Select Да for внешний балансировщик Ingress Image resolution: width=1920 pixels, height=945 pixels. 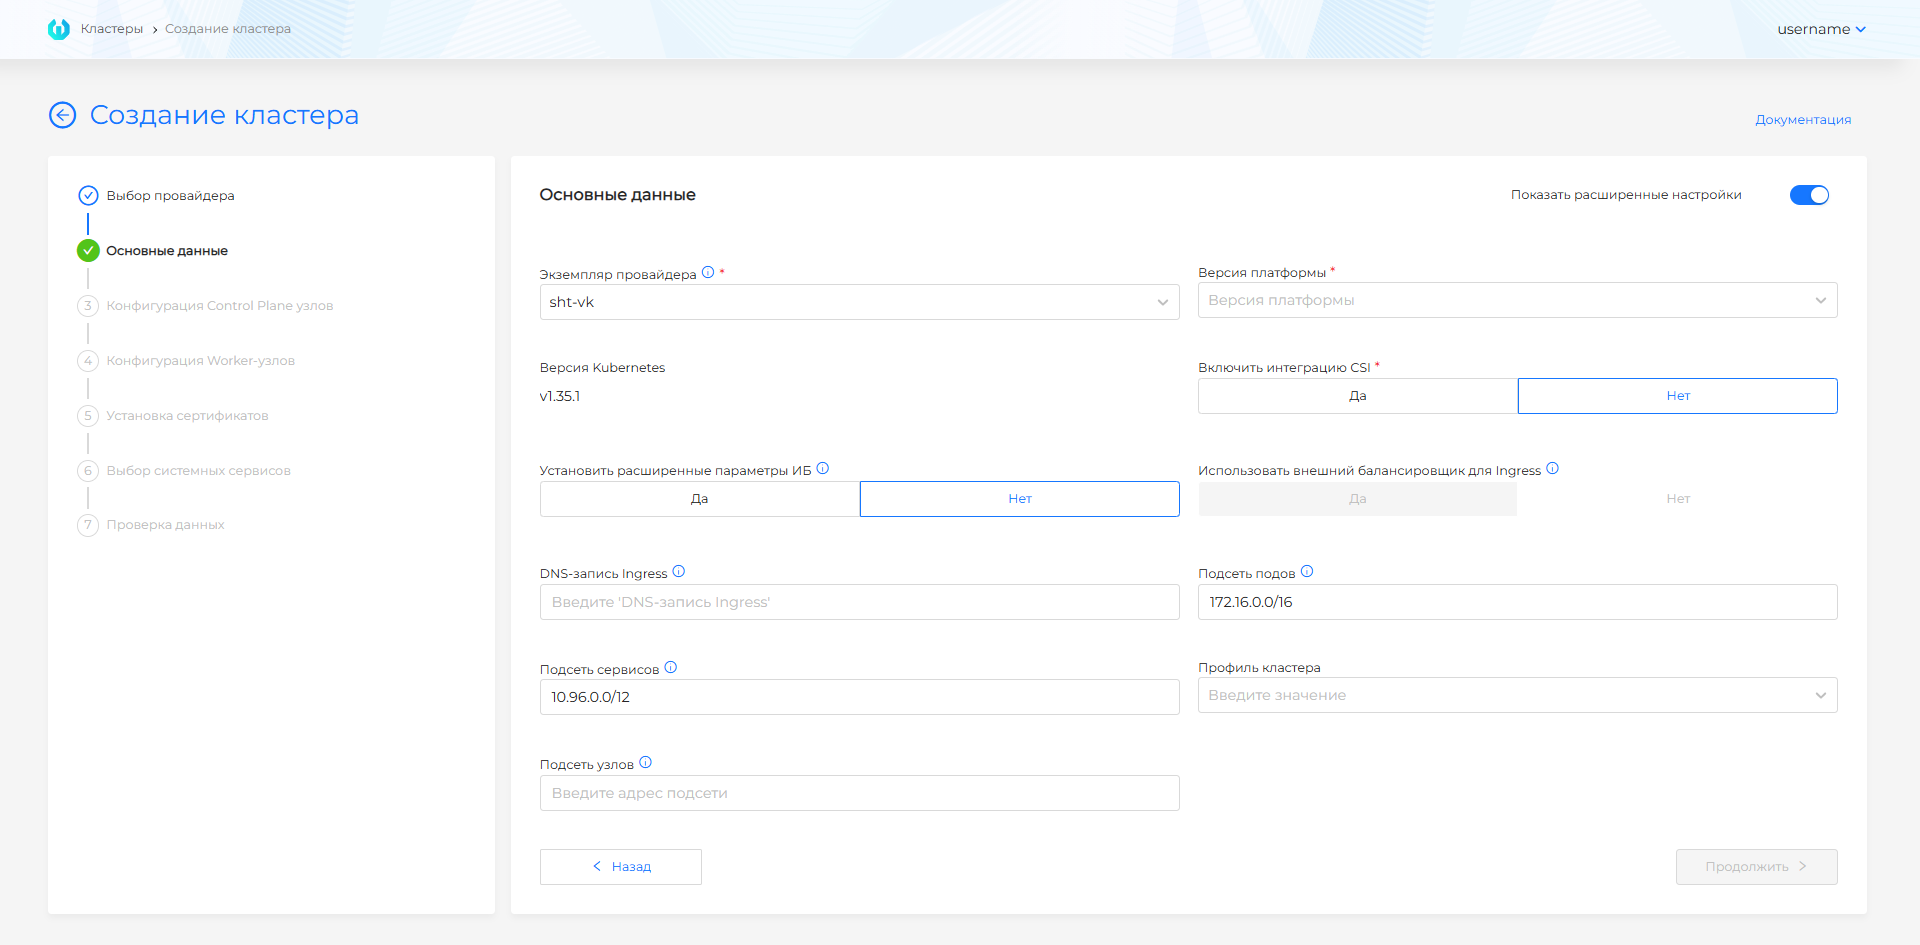click(x=1358, y=499)
